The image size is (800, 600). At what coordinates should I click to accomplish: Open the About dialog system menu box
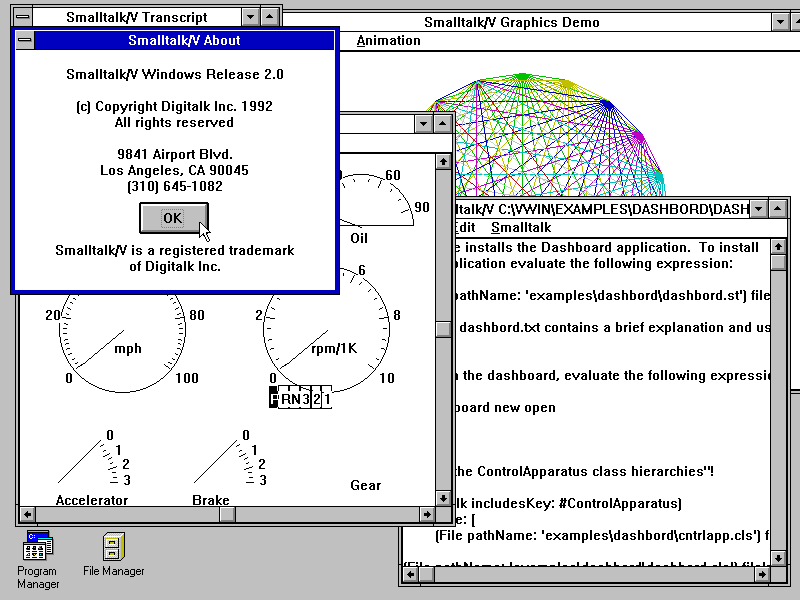click(x=25, y=40)
